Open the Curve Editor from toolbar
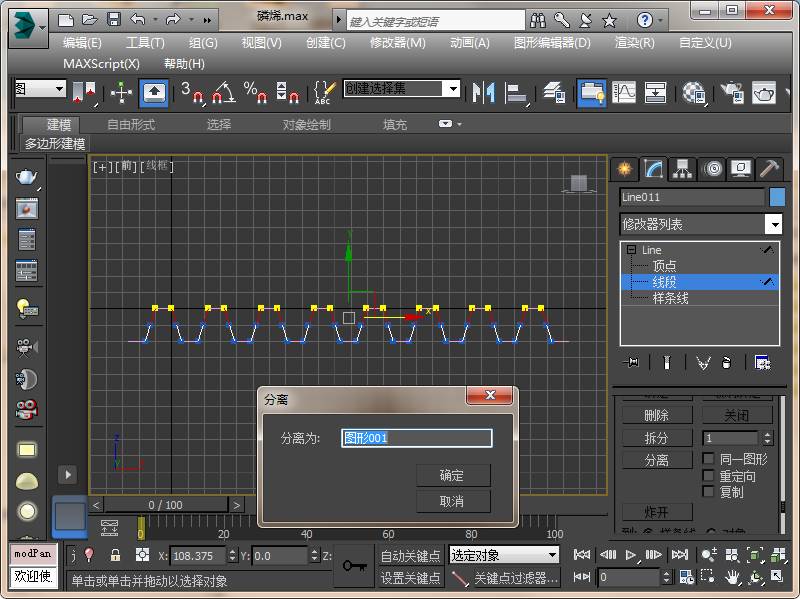 [x=624, y=93]
